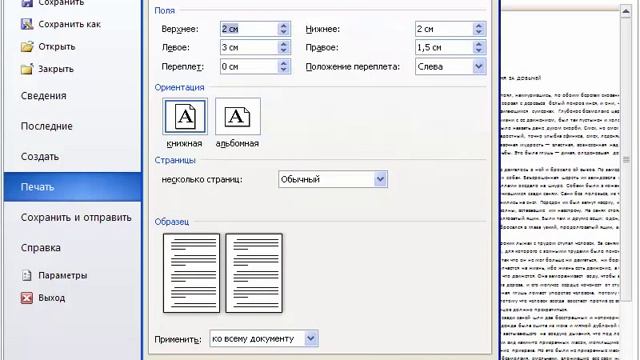Choose Открыть menu entry
The height and width of the screenshot is (360, 640).
pos(57,47)
